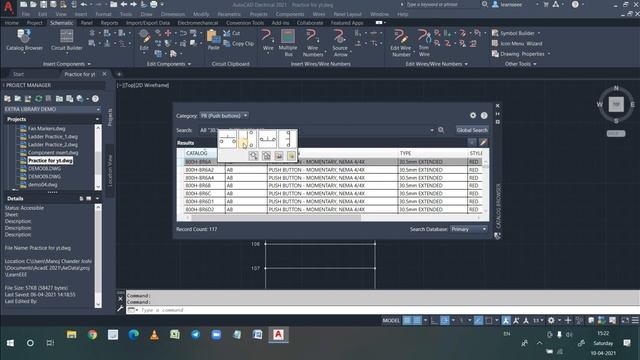Image resolution: width=640 pixels, height=360 pixels.
Task: Pick the fourth vertical symbol thumbnail
Action: pyautogui.click(x=287, y=139)
